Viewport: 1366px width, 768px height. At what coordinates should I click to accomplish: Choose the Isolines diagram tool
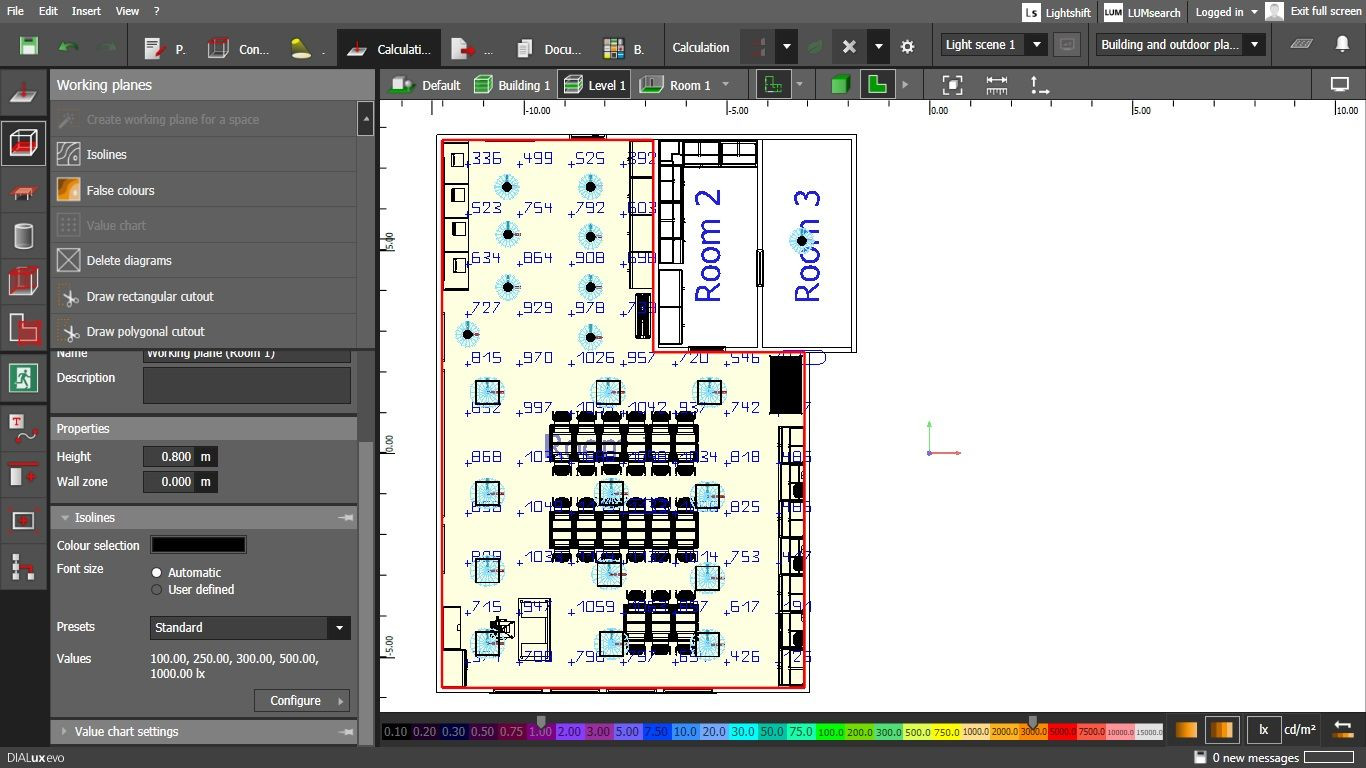tap(106, 155)
